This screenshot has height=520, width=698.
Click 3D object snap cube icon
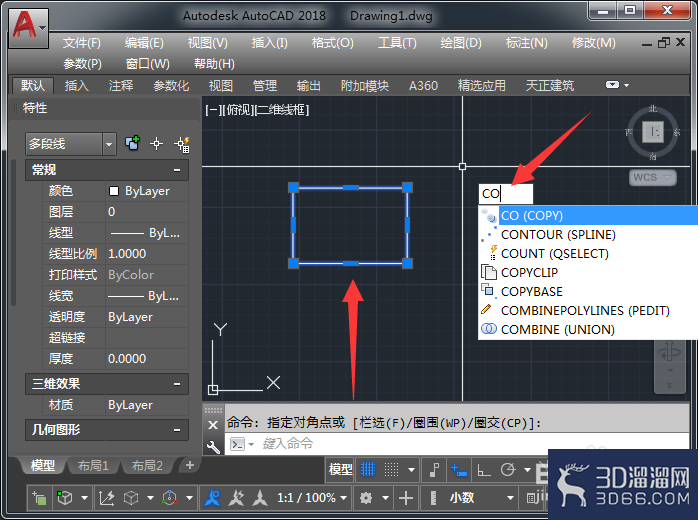pyautogui.click(x=65, y=498)
